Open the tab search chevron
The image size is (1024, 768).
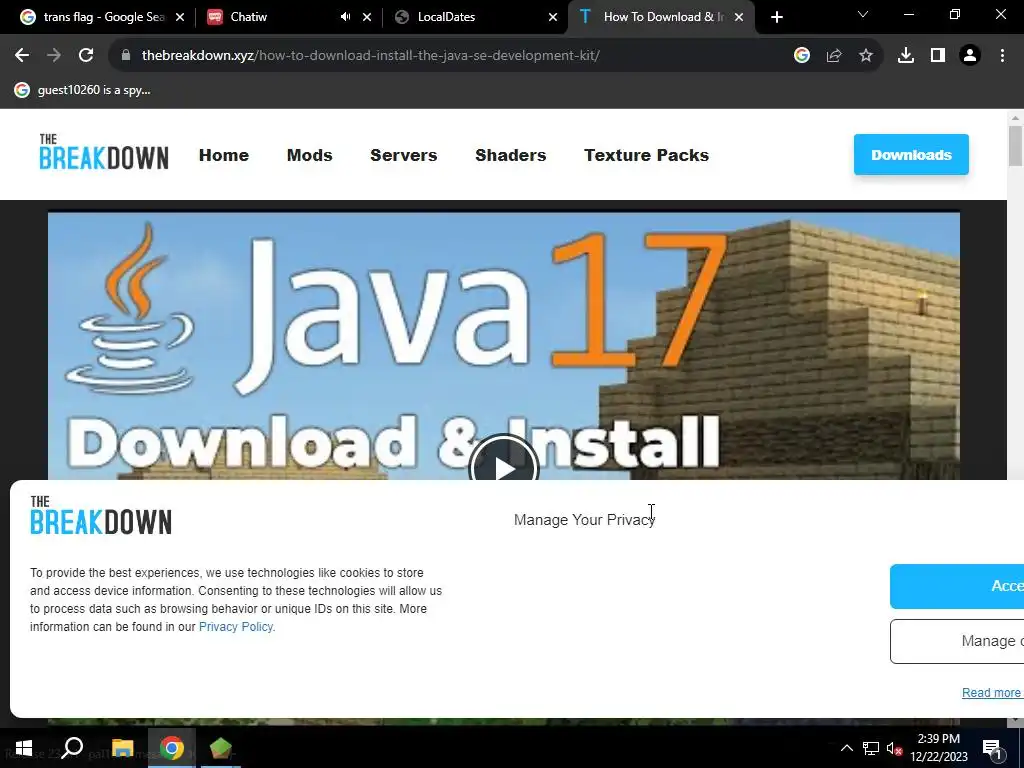pyautogui.click(x=863, y=14)
